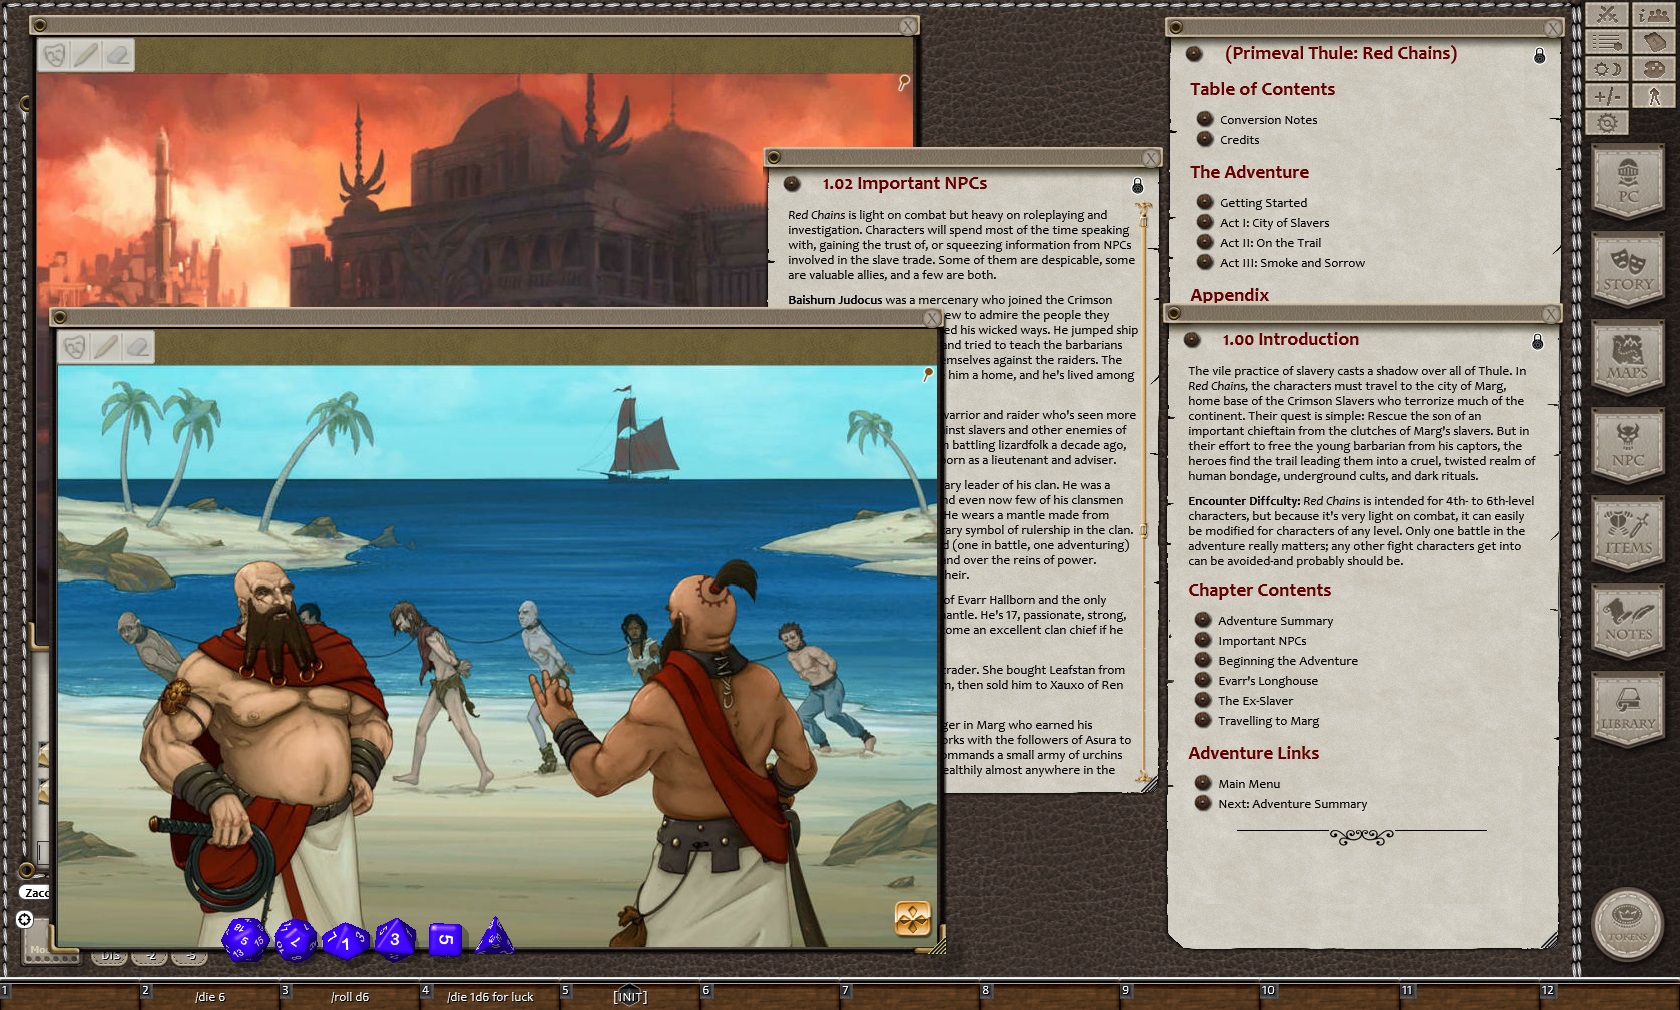Follow the 'Next: Adventure Summary' link
This screenshot has width=1680, height=1010.
click(1292, 804)
